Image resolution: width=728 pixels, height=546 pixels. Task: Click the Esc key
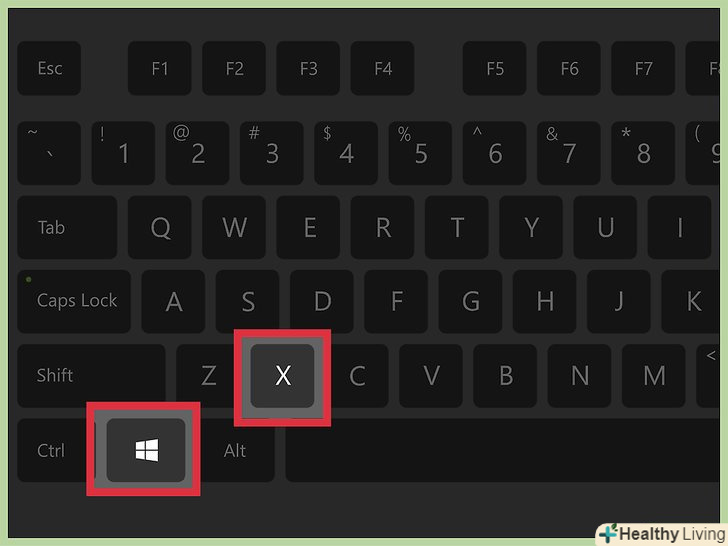[x=49, y=68]
